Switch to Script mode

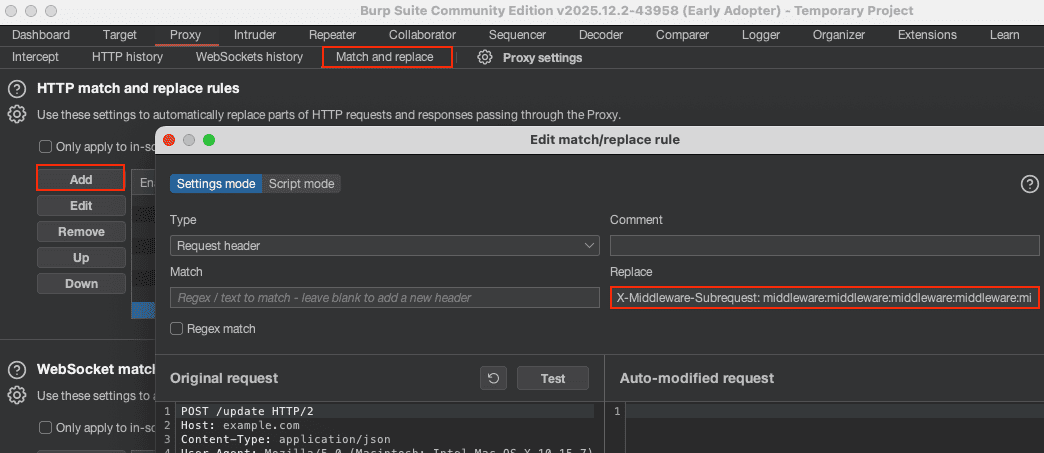point(301,184)
